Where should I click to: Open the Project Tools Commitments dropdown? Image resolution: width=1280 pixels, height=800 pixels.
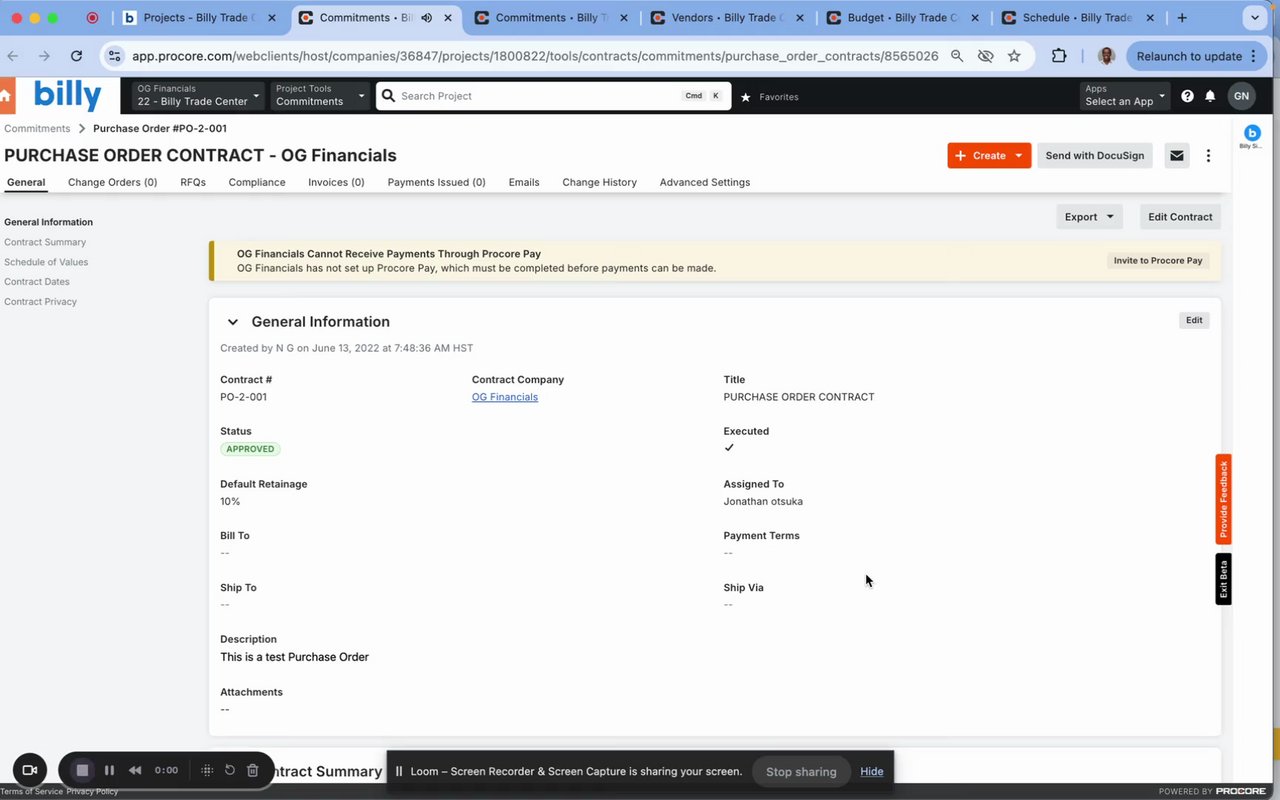(x=320, y=95)
